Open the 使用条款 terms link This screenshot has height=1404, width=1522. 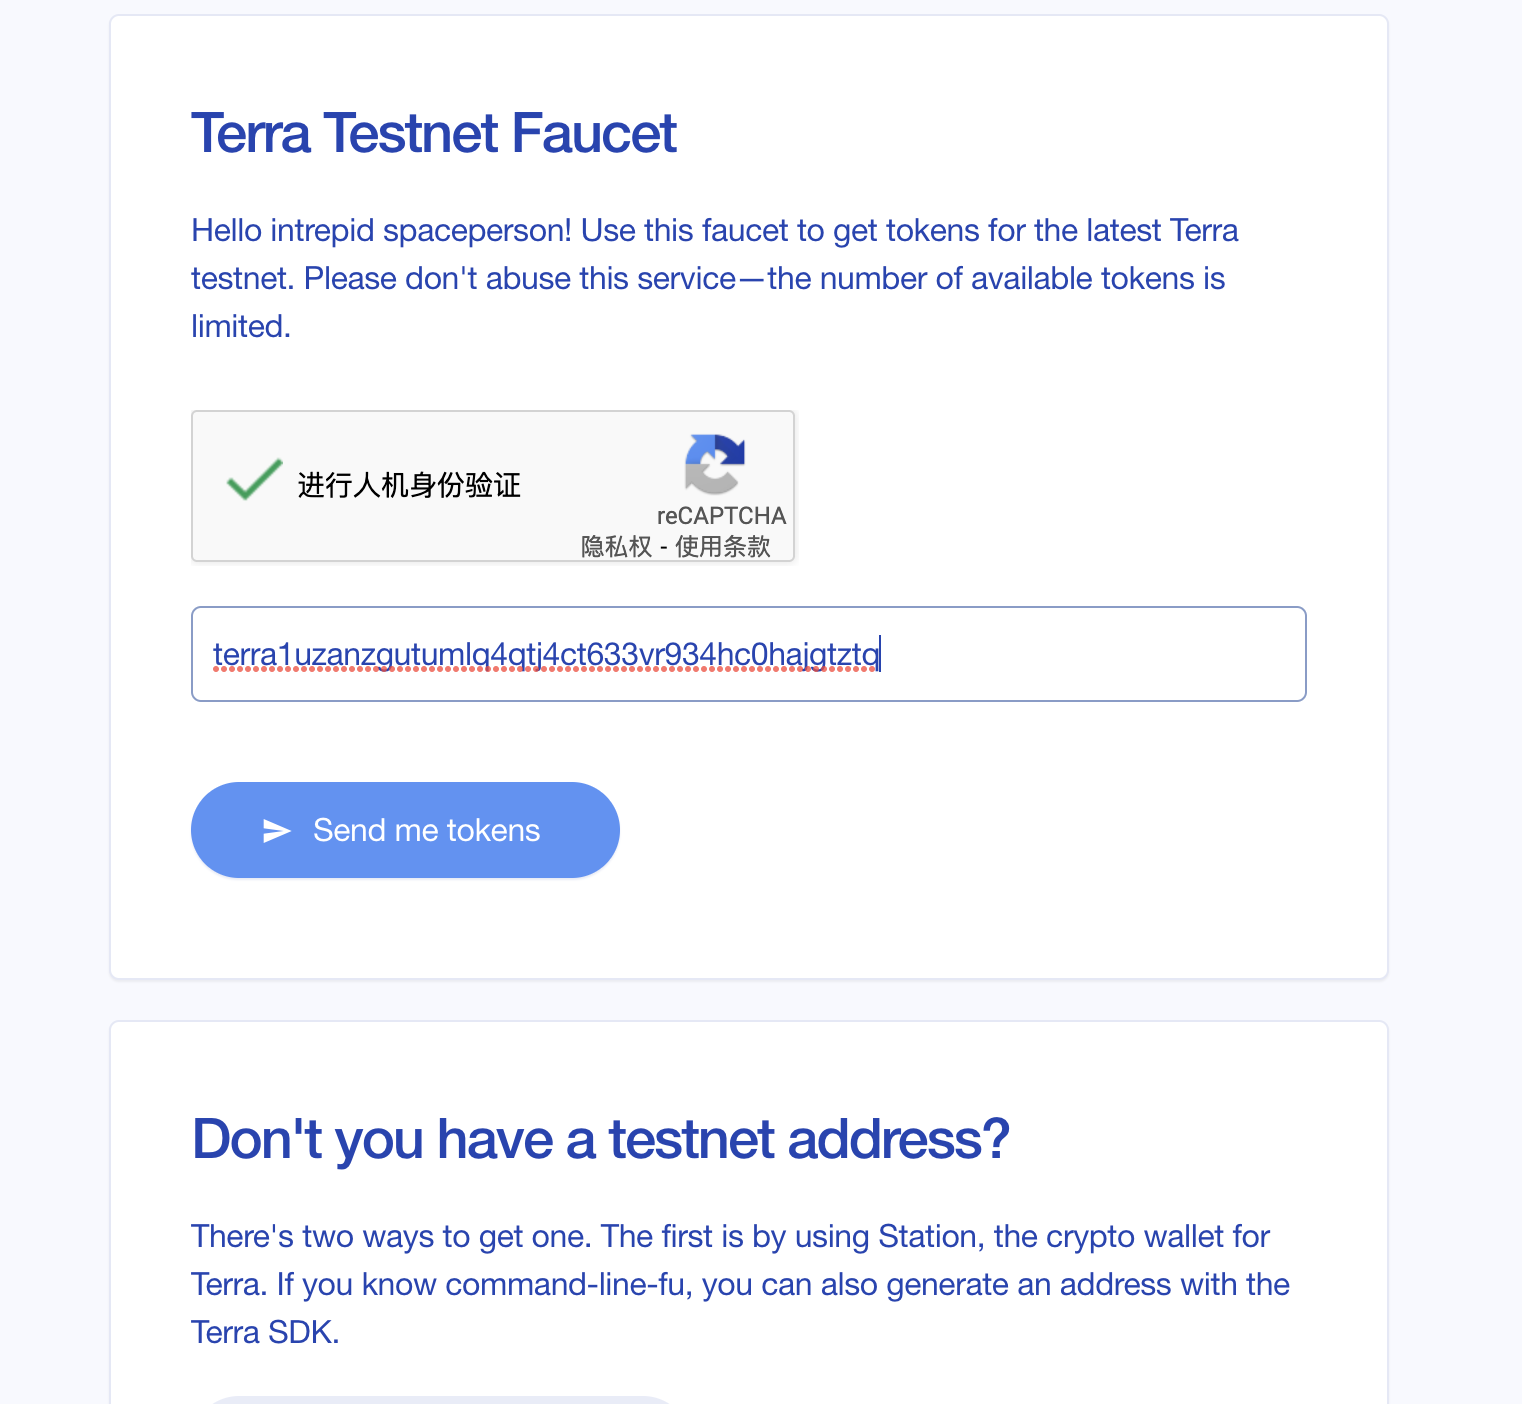coord(723,547)
